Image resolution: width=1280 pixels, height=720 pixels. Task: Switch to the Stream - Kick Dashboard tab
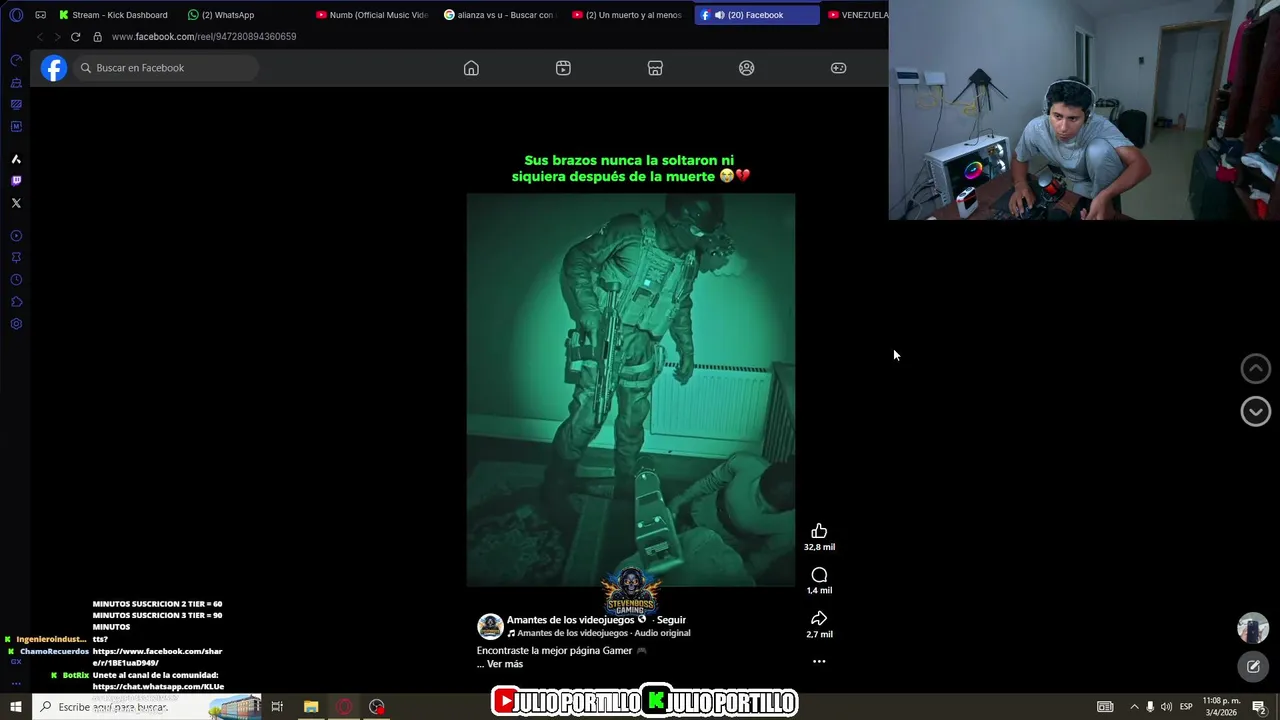pyautogui.click(x=113, y=15)
